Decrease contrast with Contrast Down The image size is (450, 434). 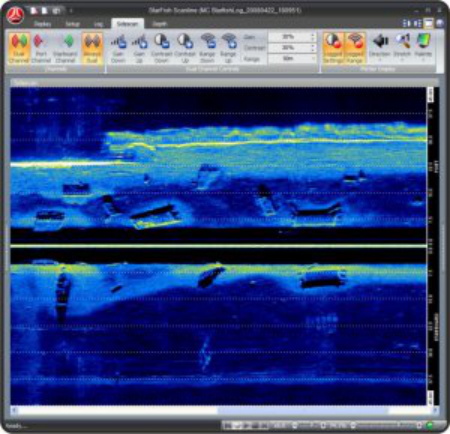(162, 48)
